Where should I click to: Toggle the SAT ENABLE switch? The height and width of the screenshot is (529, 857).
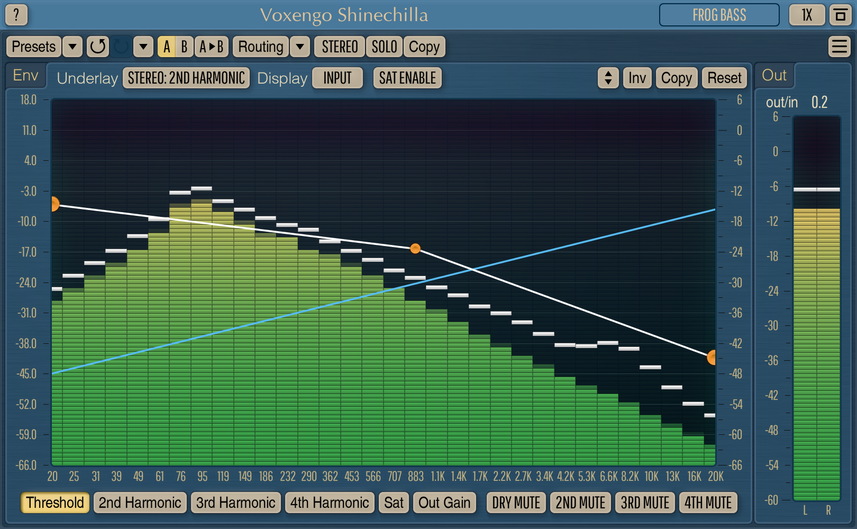pos(407,77)
